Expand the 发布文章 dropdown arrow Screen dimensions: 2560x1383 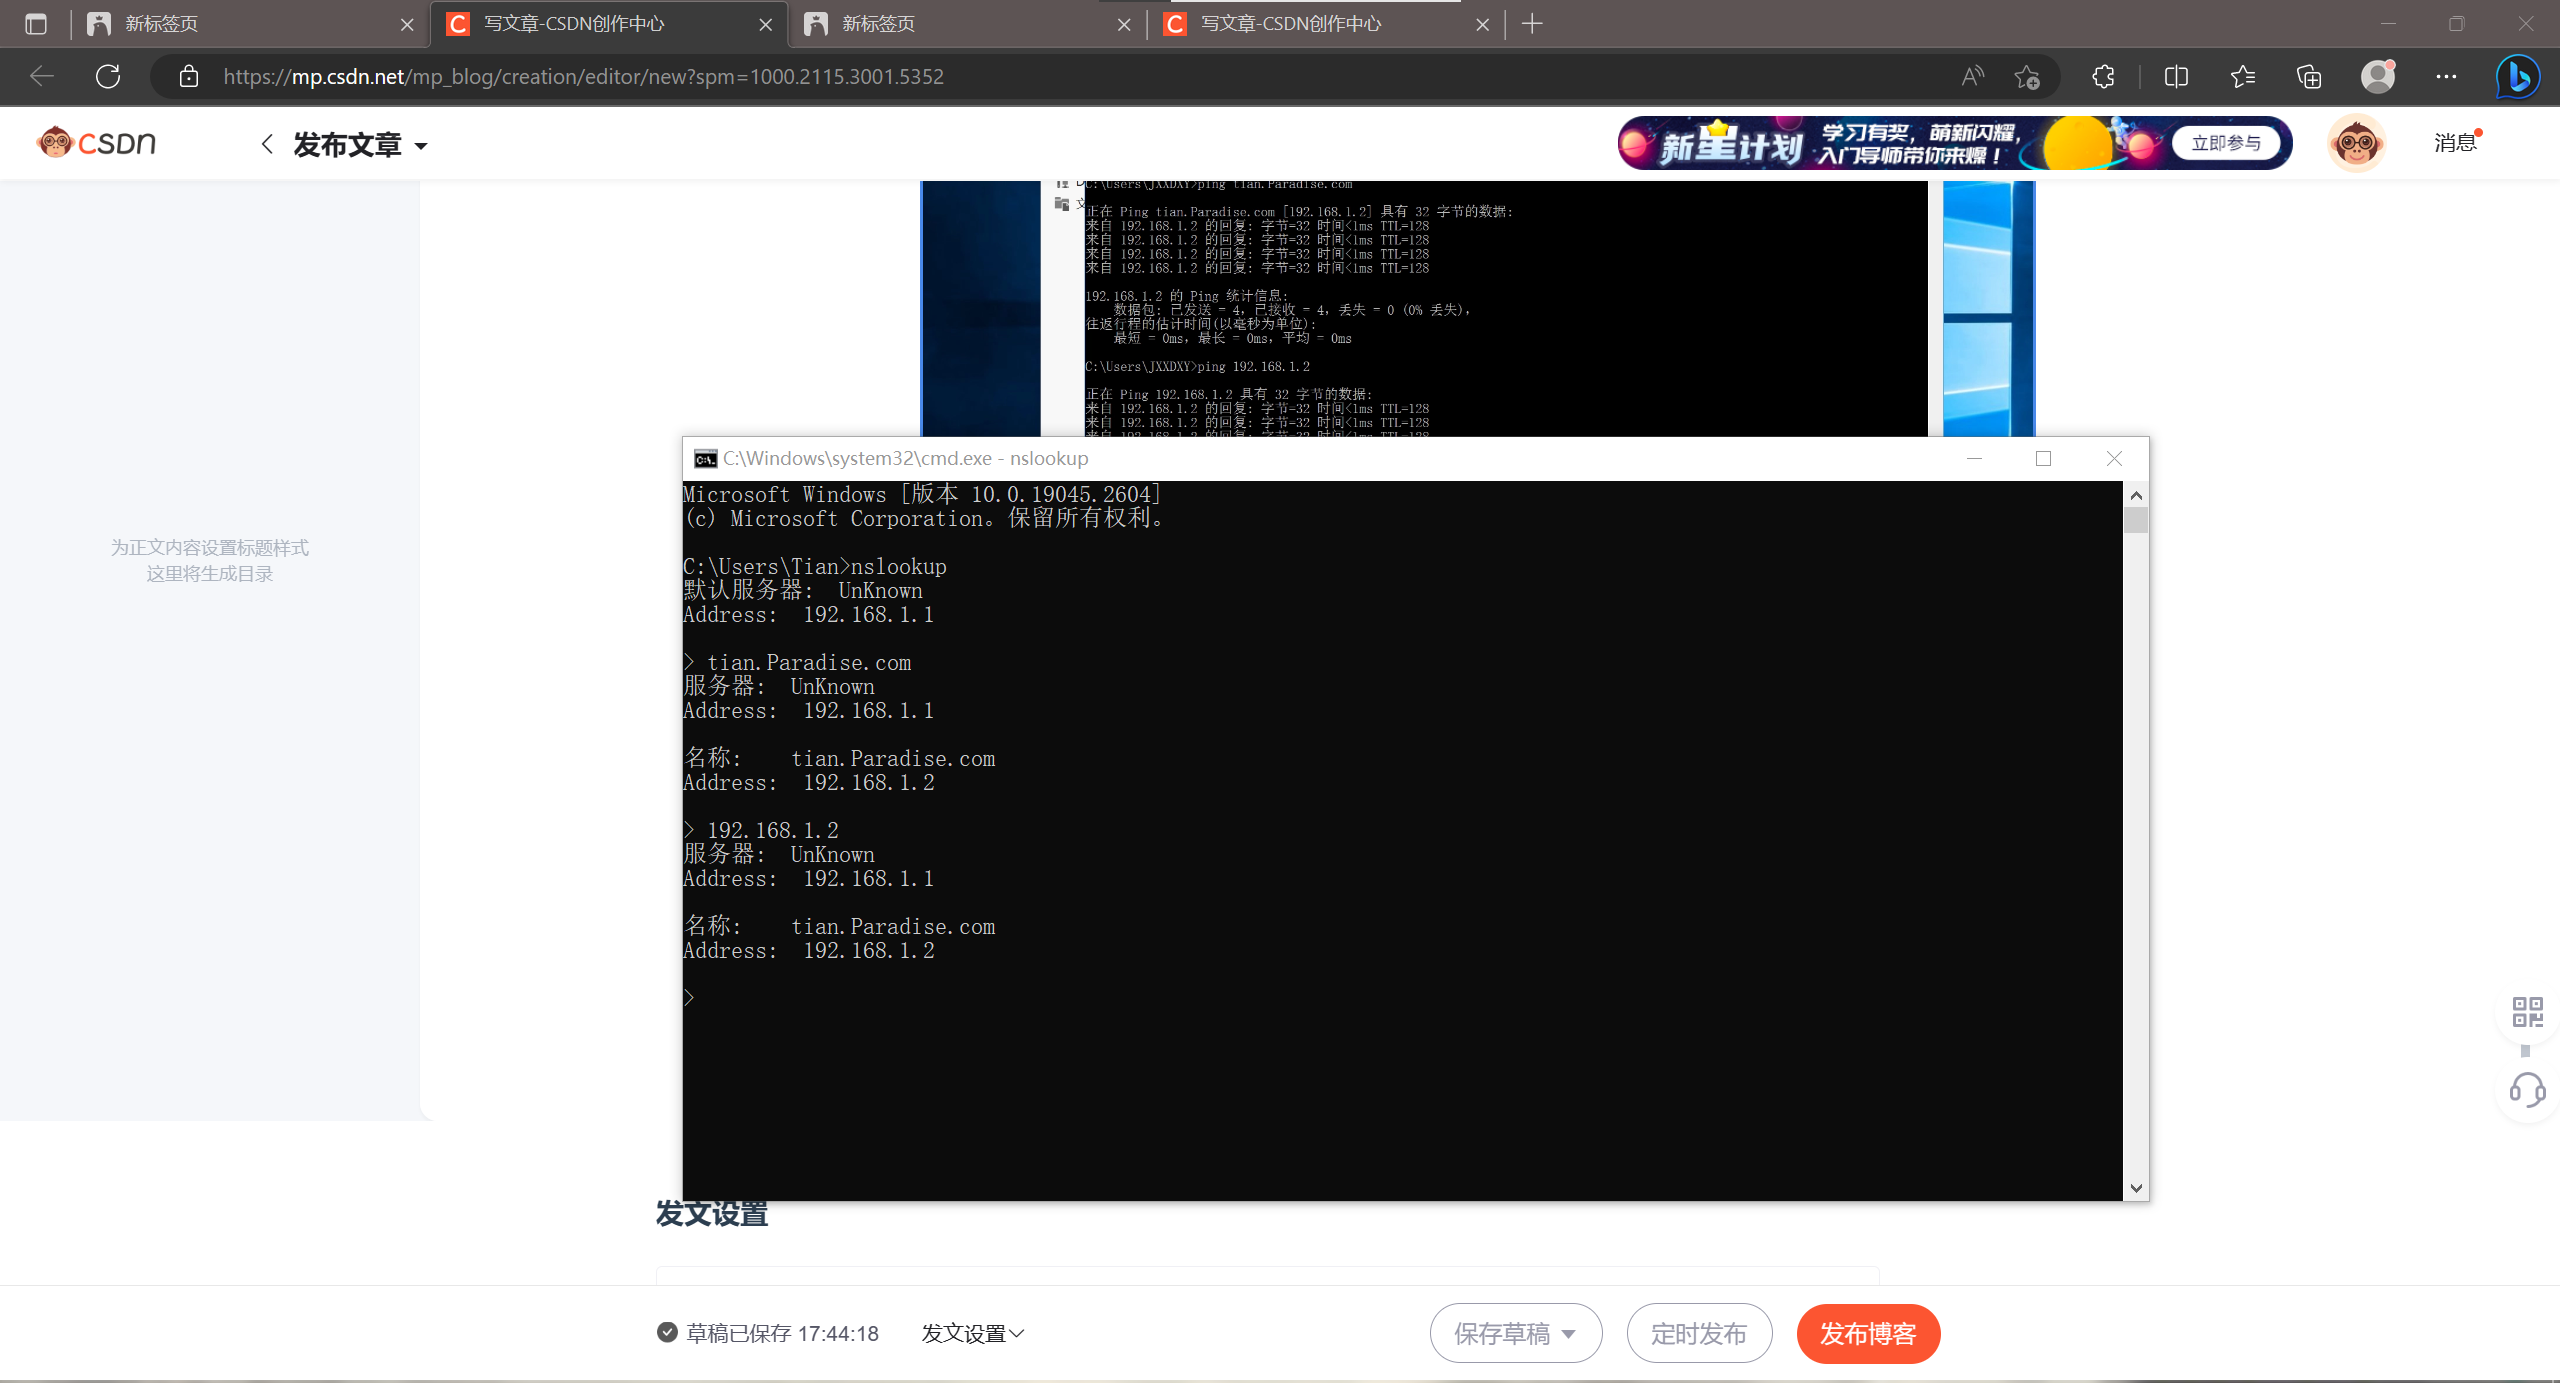click(421, 146)
